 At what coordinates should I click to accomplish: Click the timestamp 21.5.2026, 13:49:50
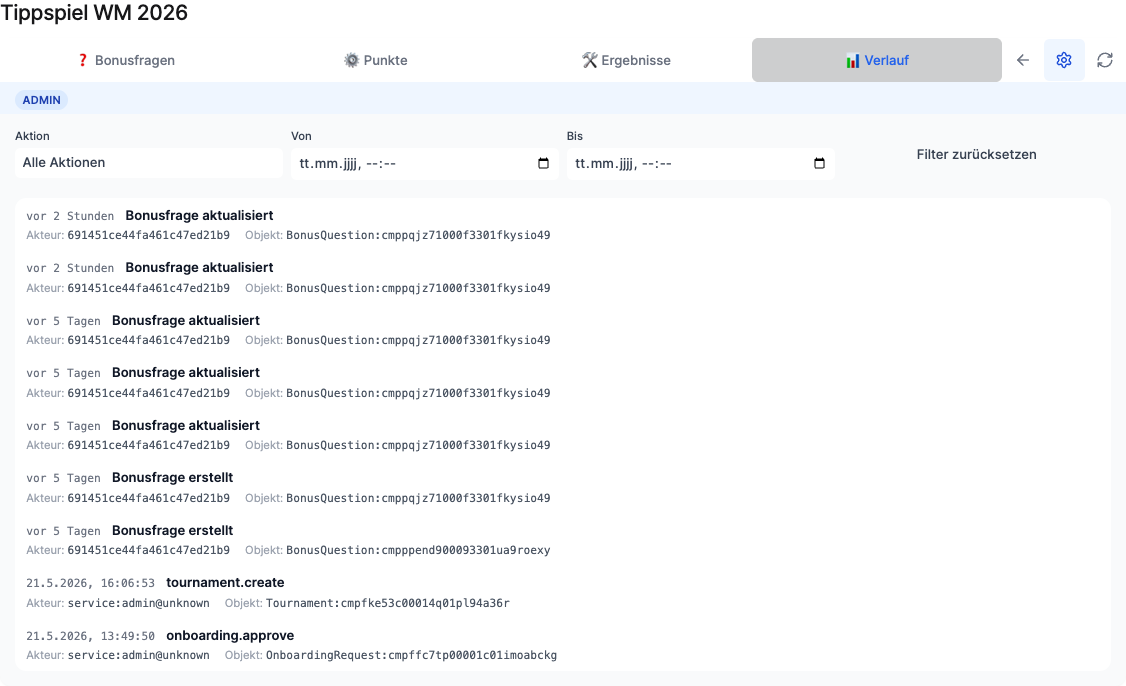[90, 636]
